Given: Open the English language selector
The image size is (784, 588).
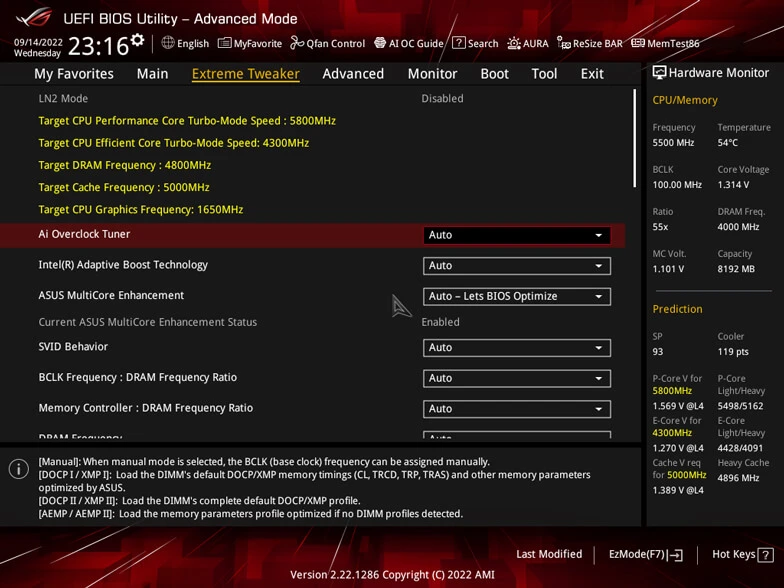Looking at the screenshot, I should (x=185, y=43).
